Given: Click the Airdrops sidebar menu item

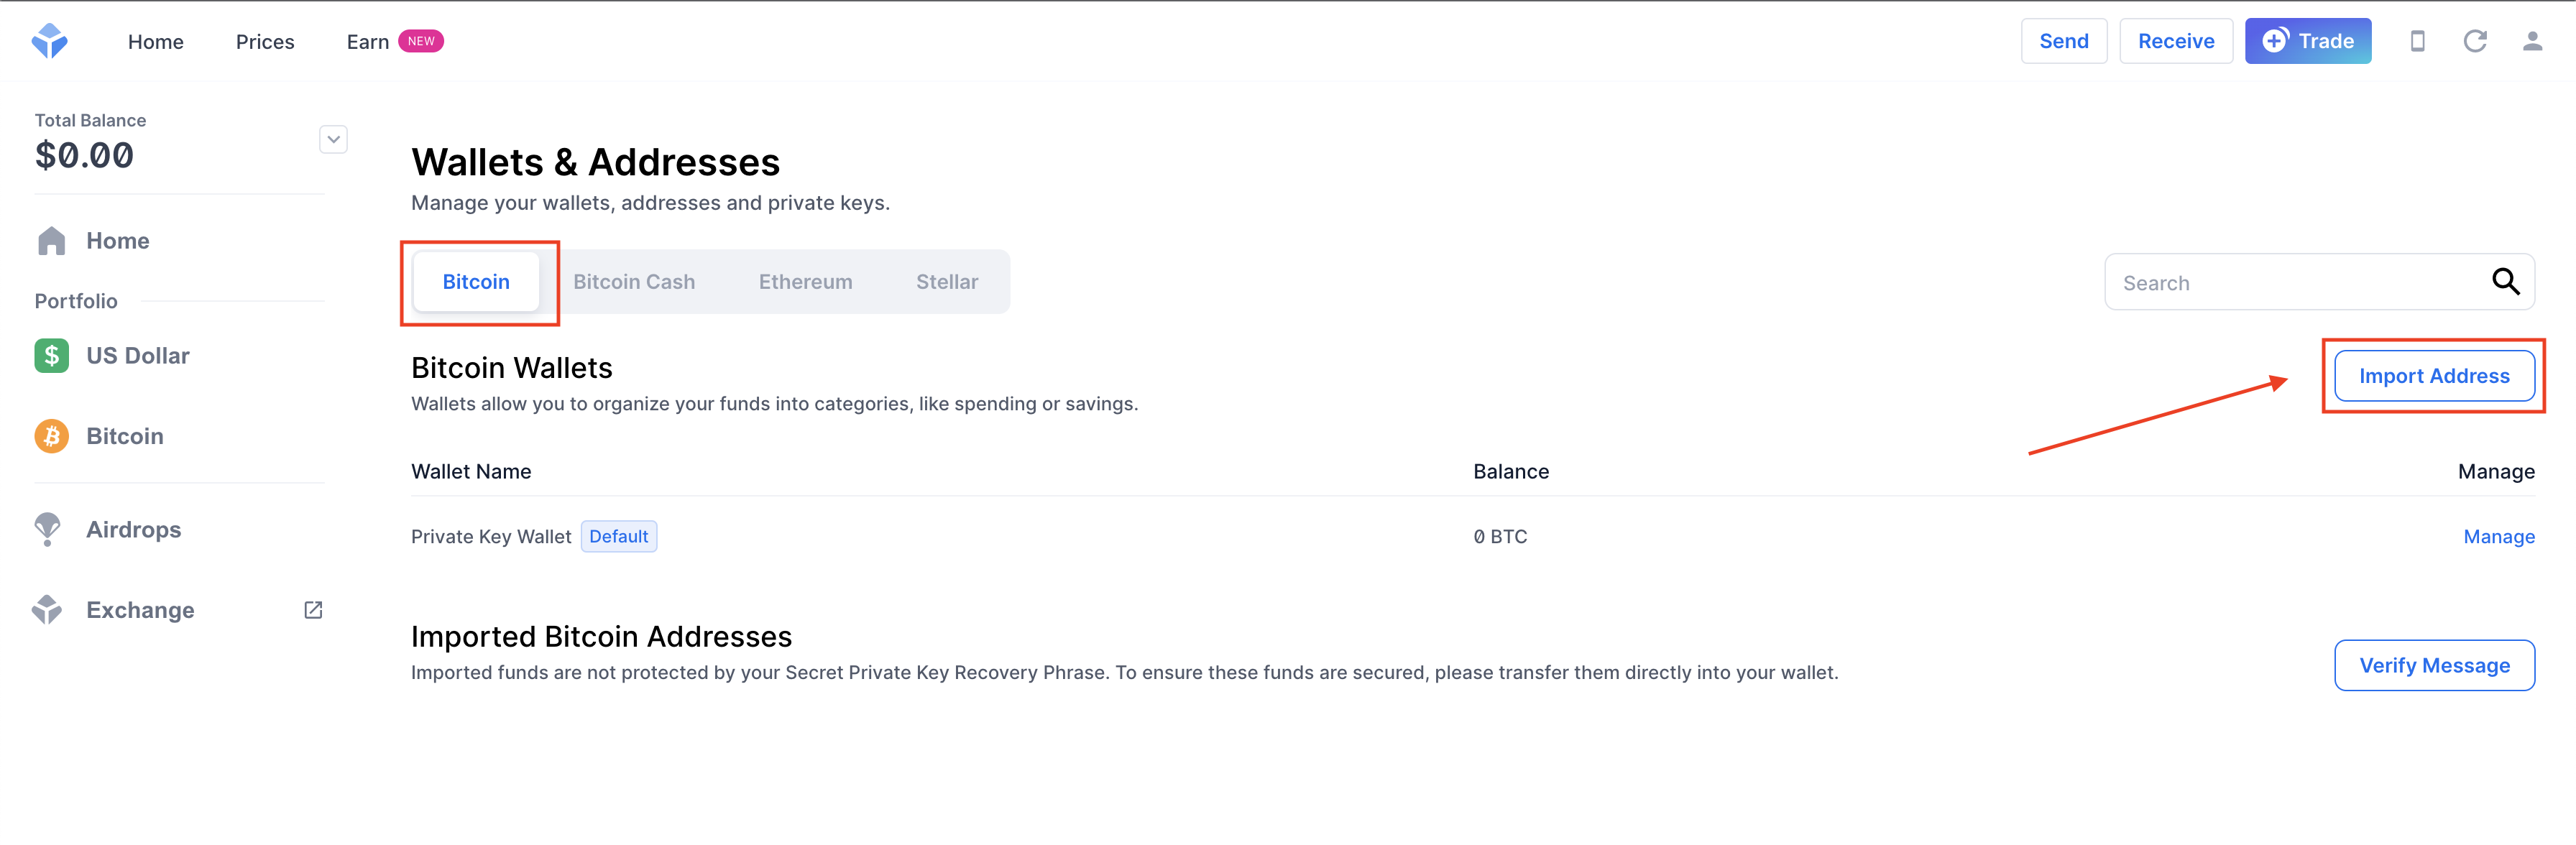Looking at the screenshot, I should tap(132, 530).
